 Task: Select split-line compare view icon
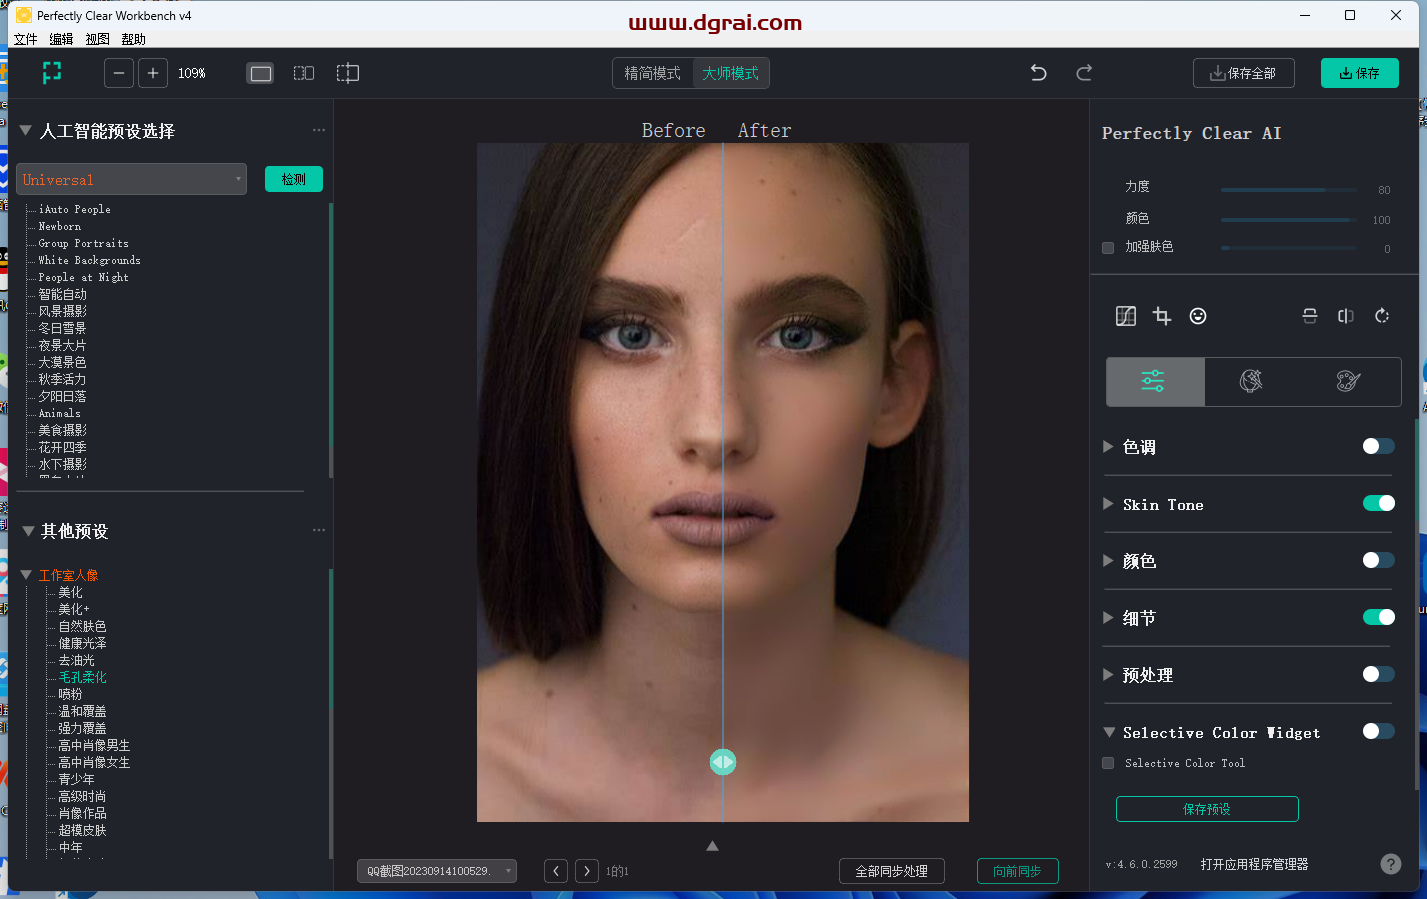pyautogui.click(x=347, y=73)
